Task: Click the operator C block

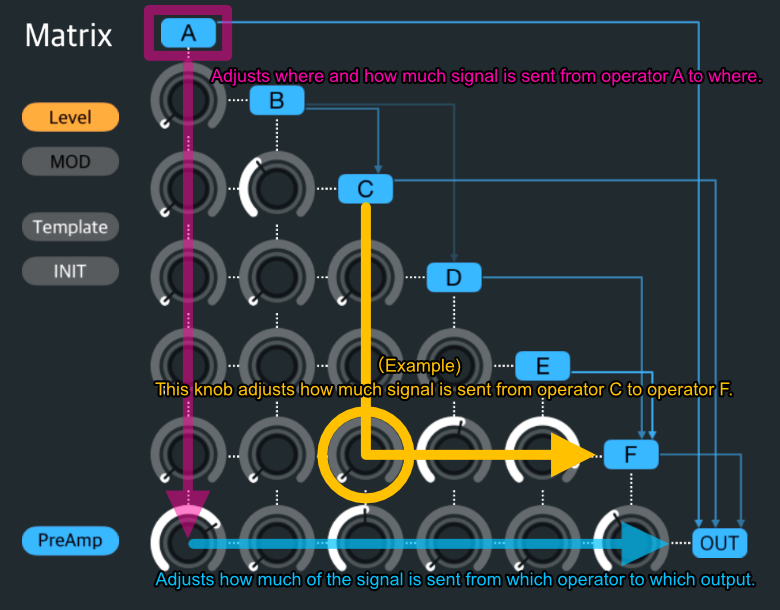Action: 365,188
